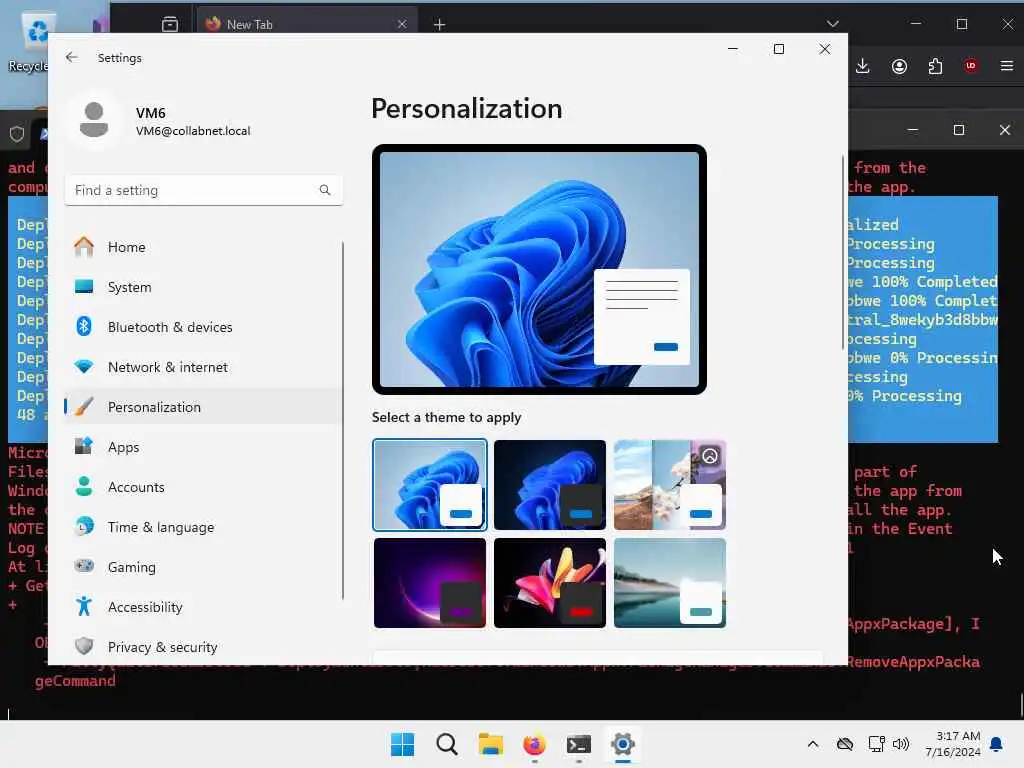This screenshot has width=1024, height=768.
Task: Click the search magnifier in Find a setting
Action: [325, 190]
